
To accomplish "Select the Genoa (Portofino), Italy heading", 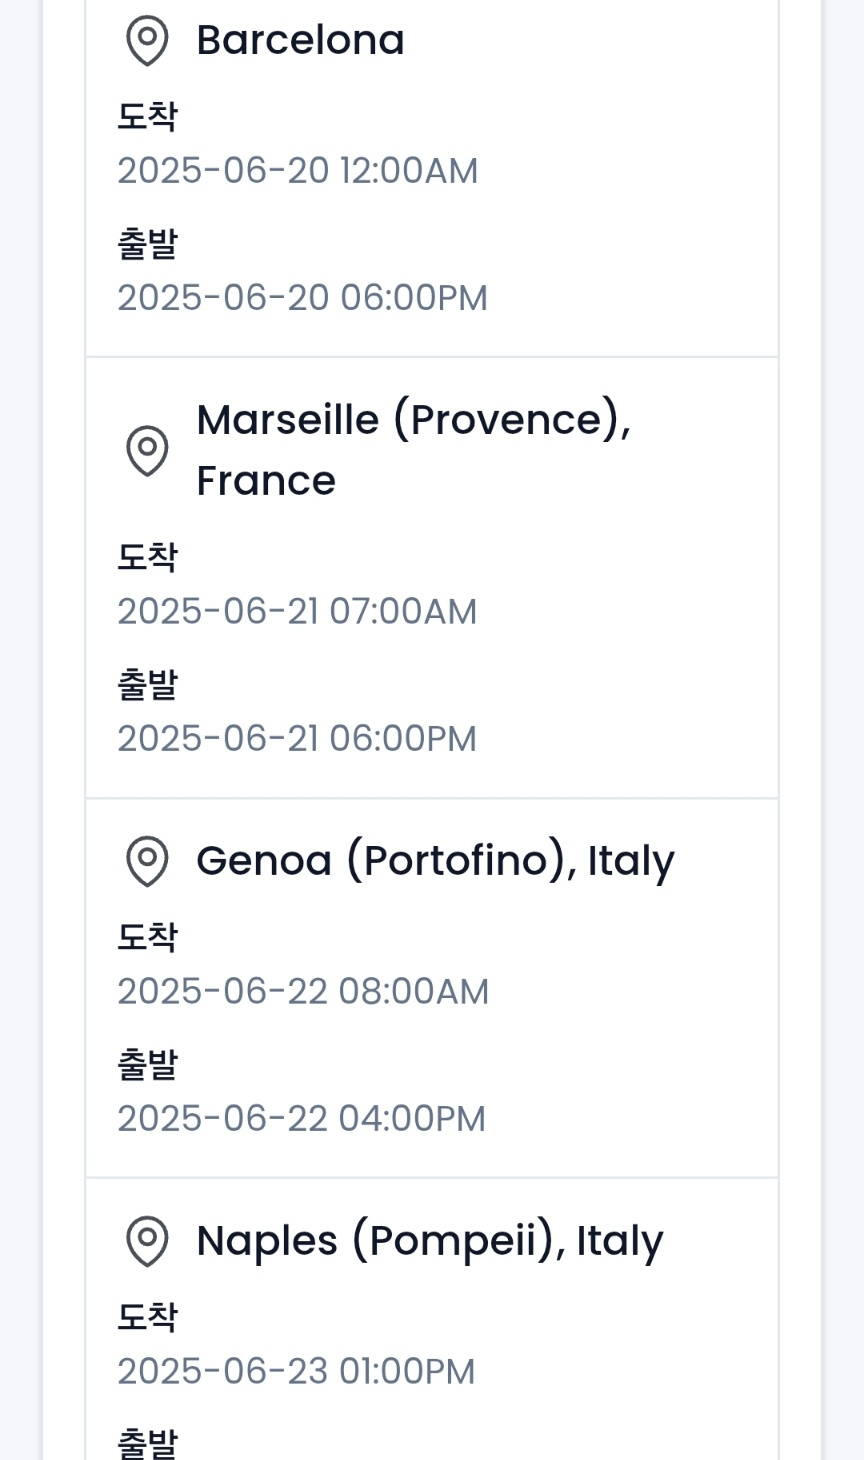I will pyautogui.click(x=435, y=861).
